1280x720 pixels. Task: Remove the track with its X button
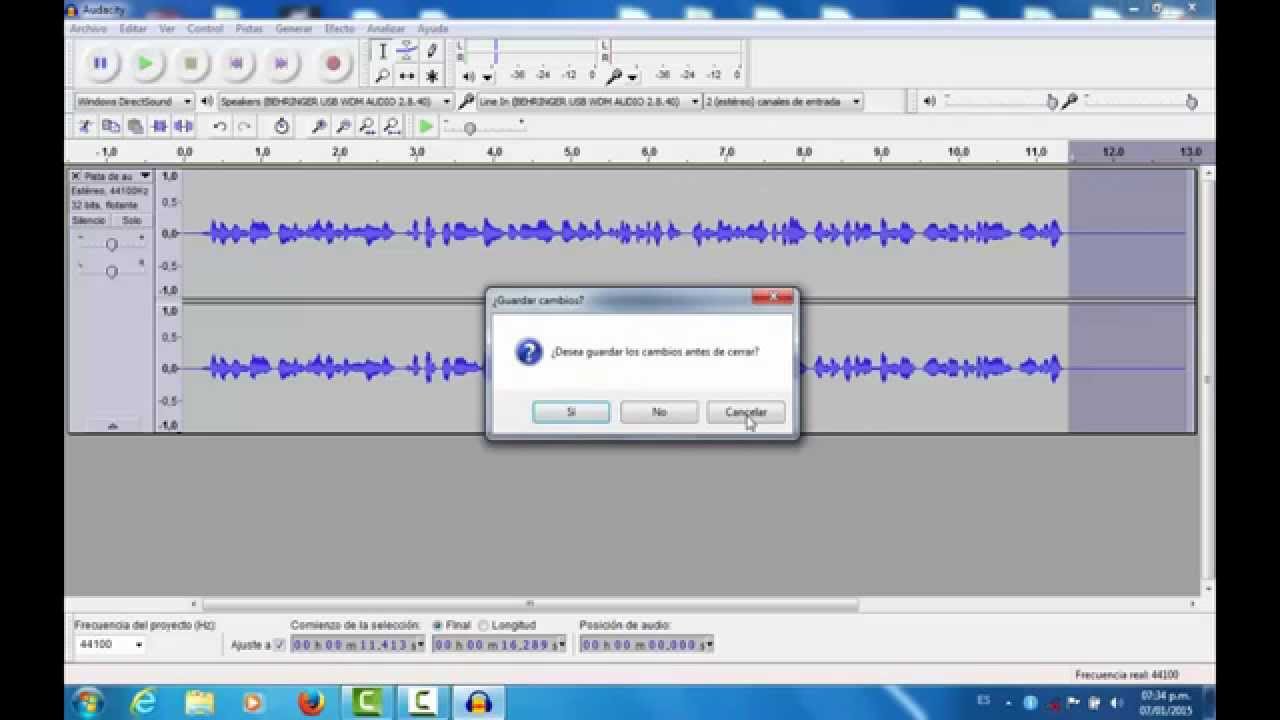(76, 176)
